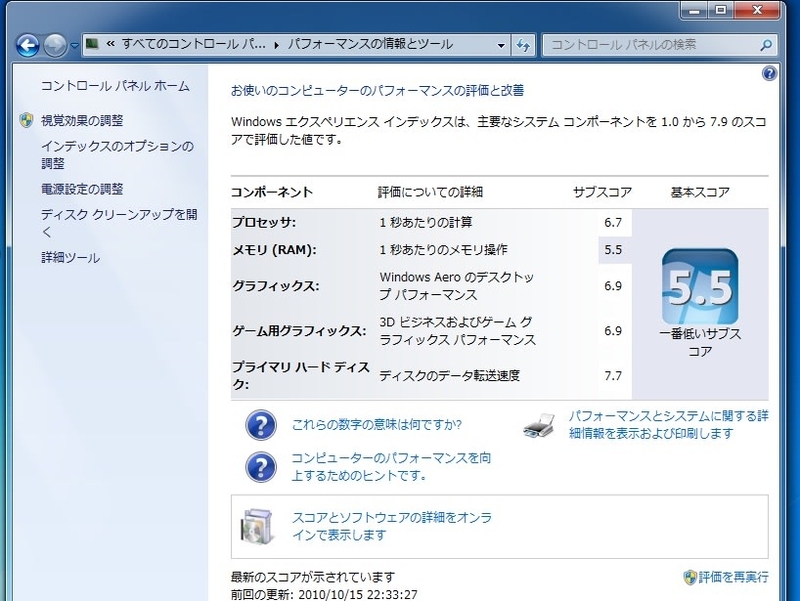Open コンピューターのパフォーマンスを向上するためのヒント link
800x601 pixels.
[391, 466]
